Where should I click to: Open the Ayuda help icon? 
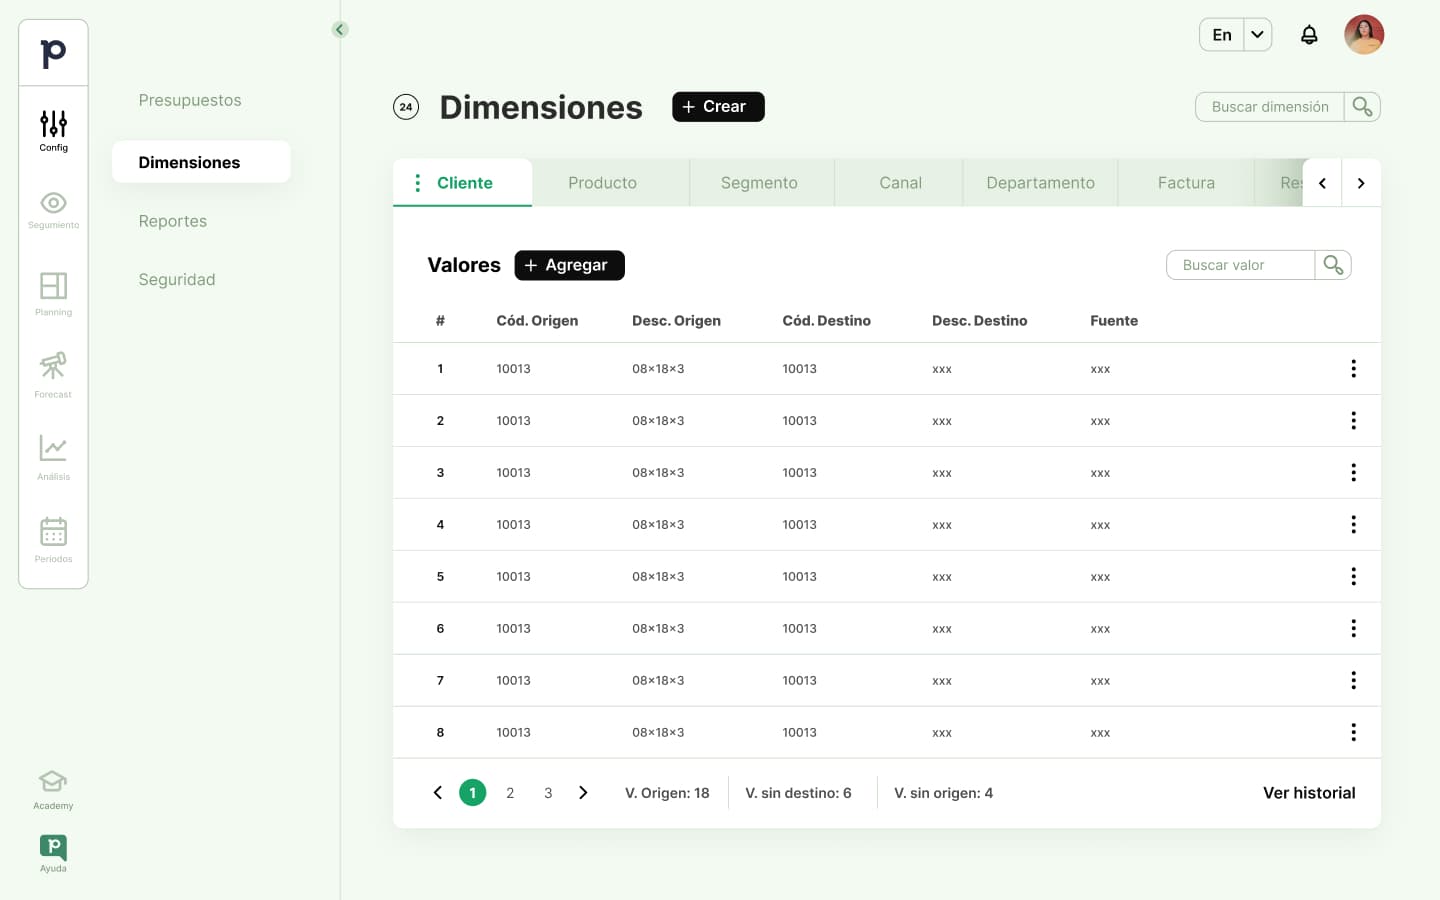(x=53, y=853)
